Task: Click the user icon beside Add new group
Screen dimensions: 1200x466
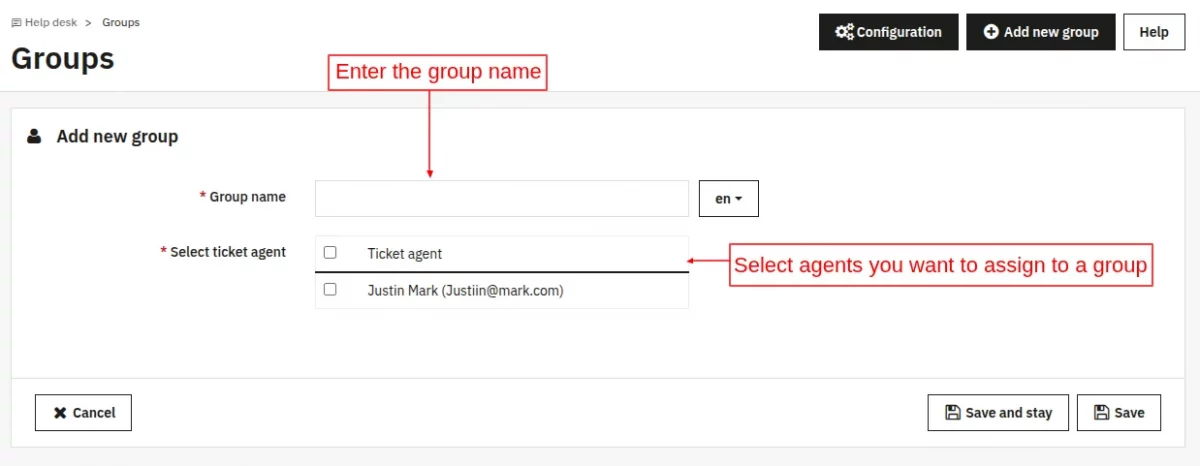Action: coord(35,136)
